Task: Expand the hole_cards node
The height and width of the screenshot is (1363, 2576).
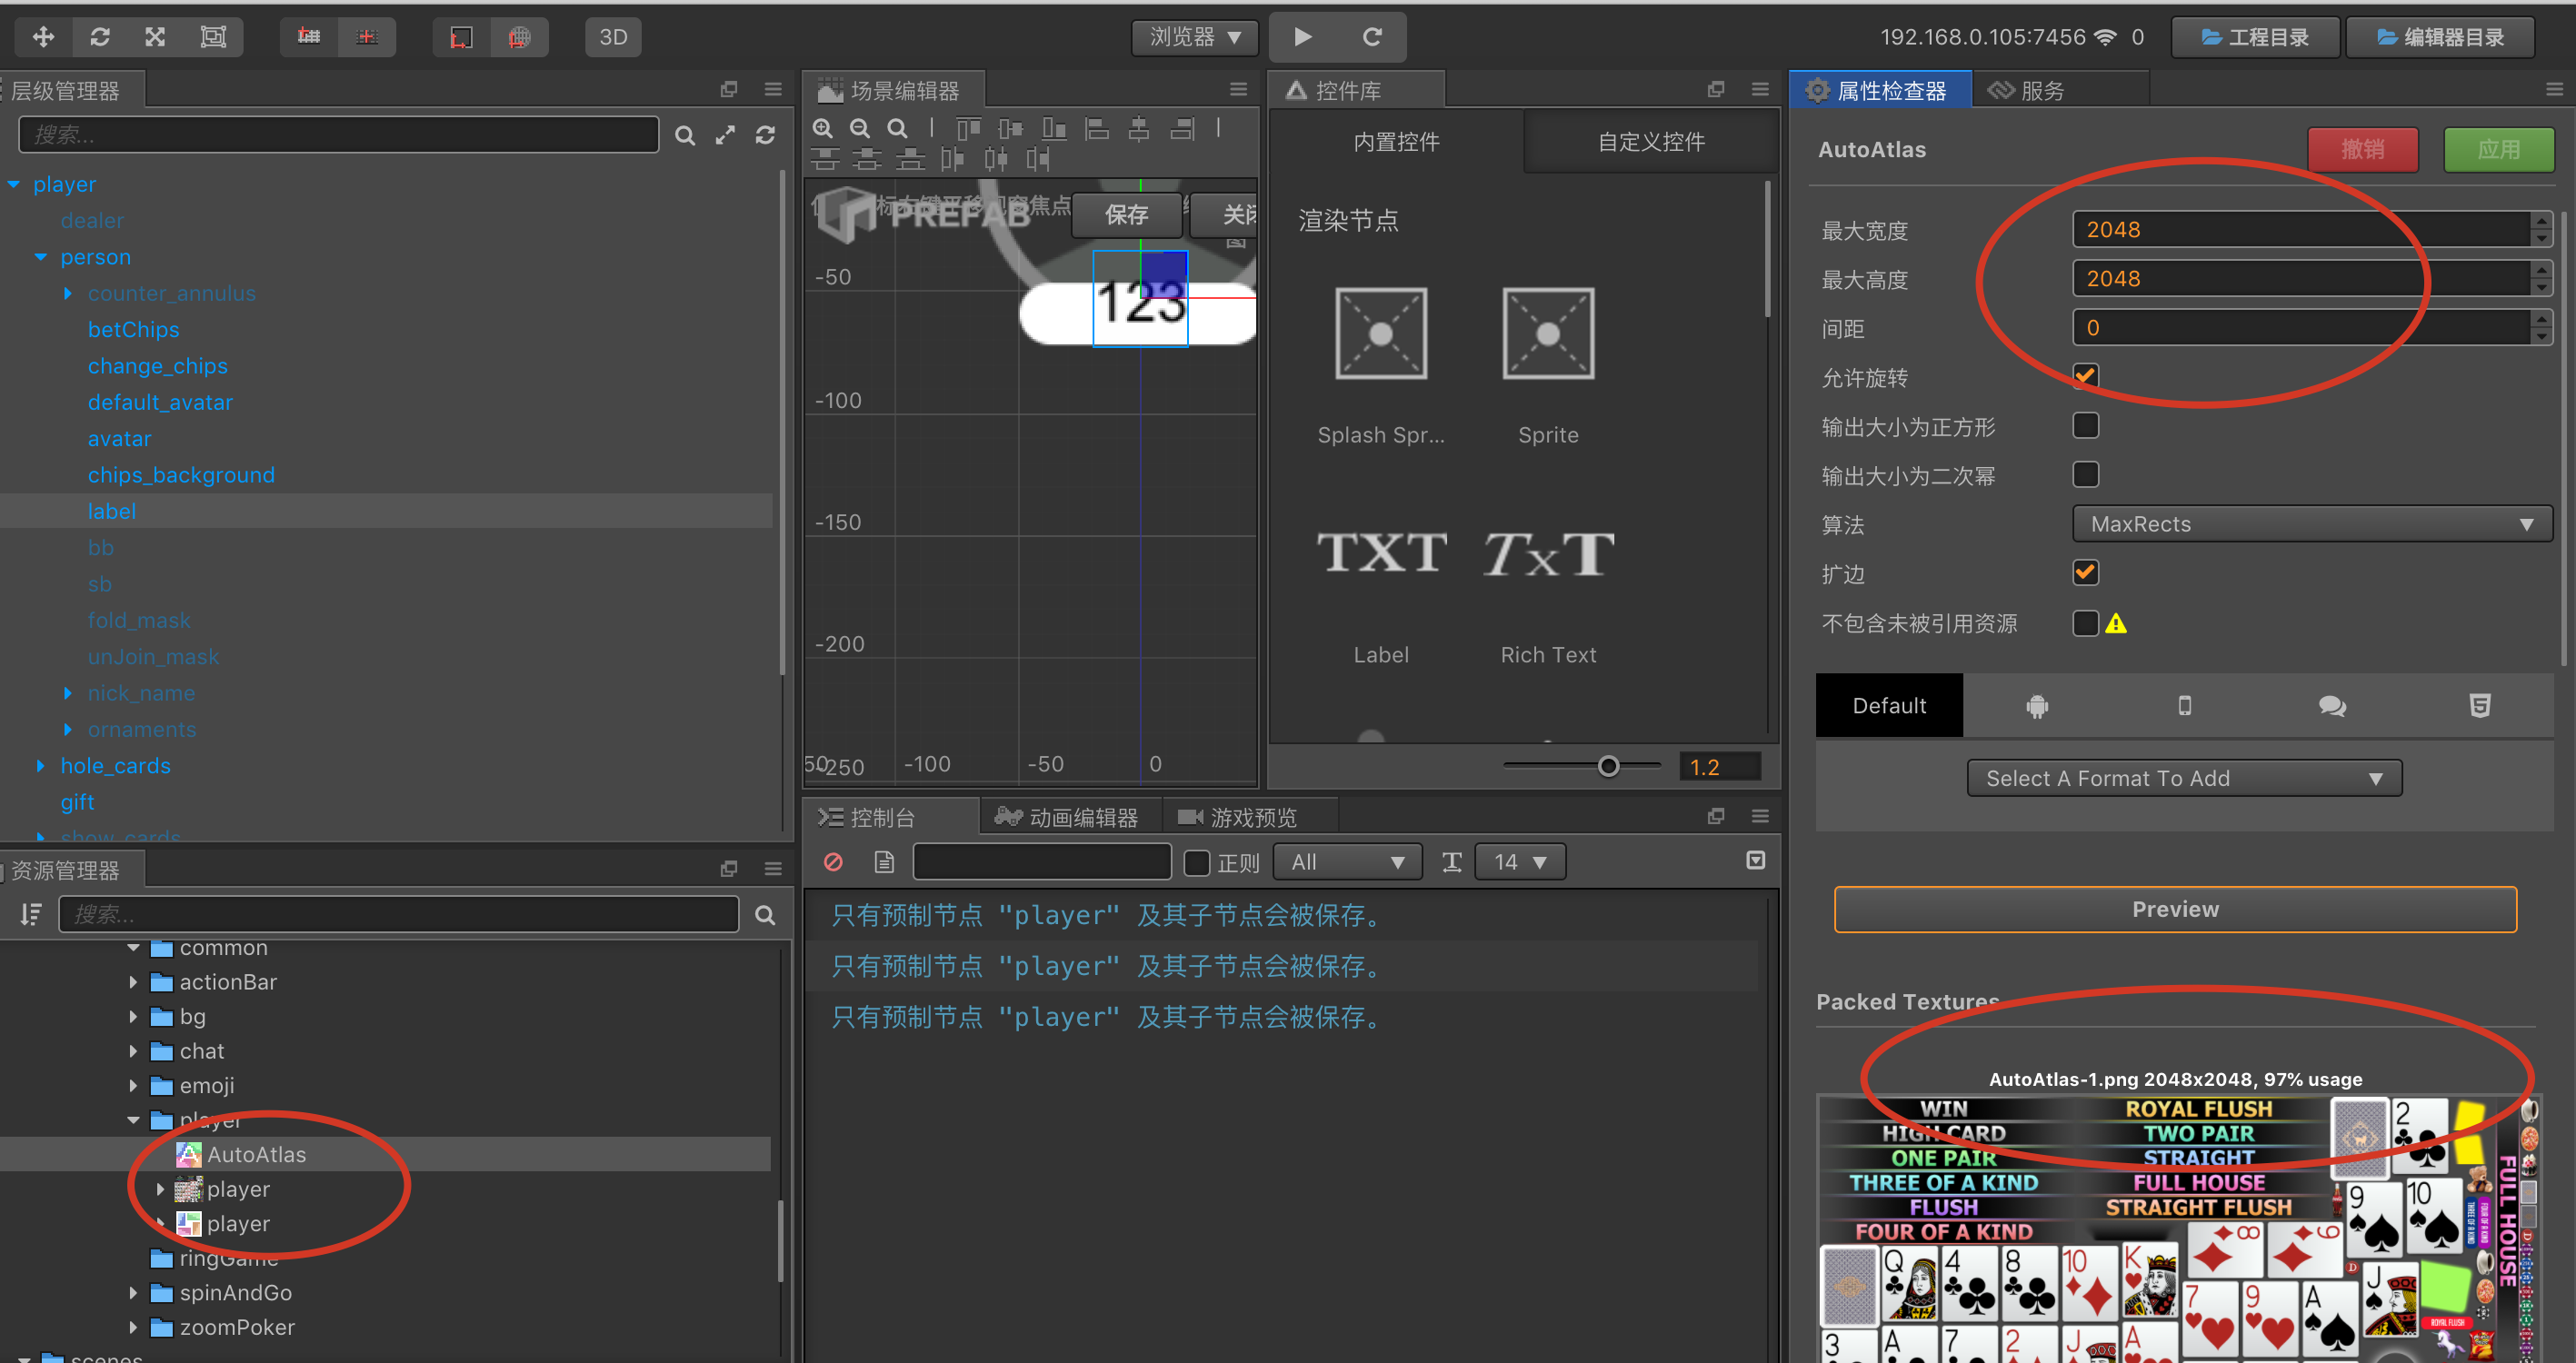Action: point(41,766)
